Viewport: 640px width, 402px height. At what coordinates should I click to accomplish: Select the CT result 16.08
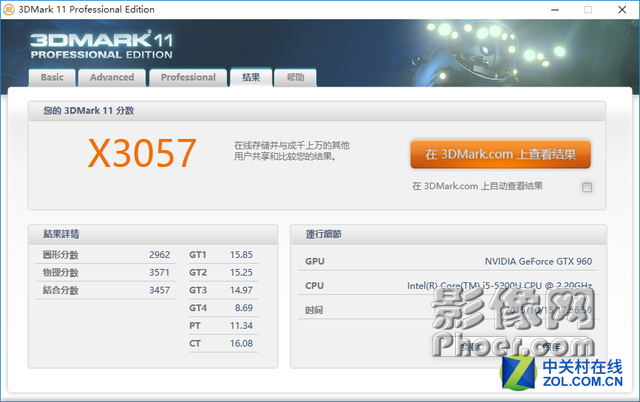click(241, 343)
